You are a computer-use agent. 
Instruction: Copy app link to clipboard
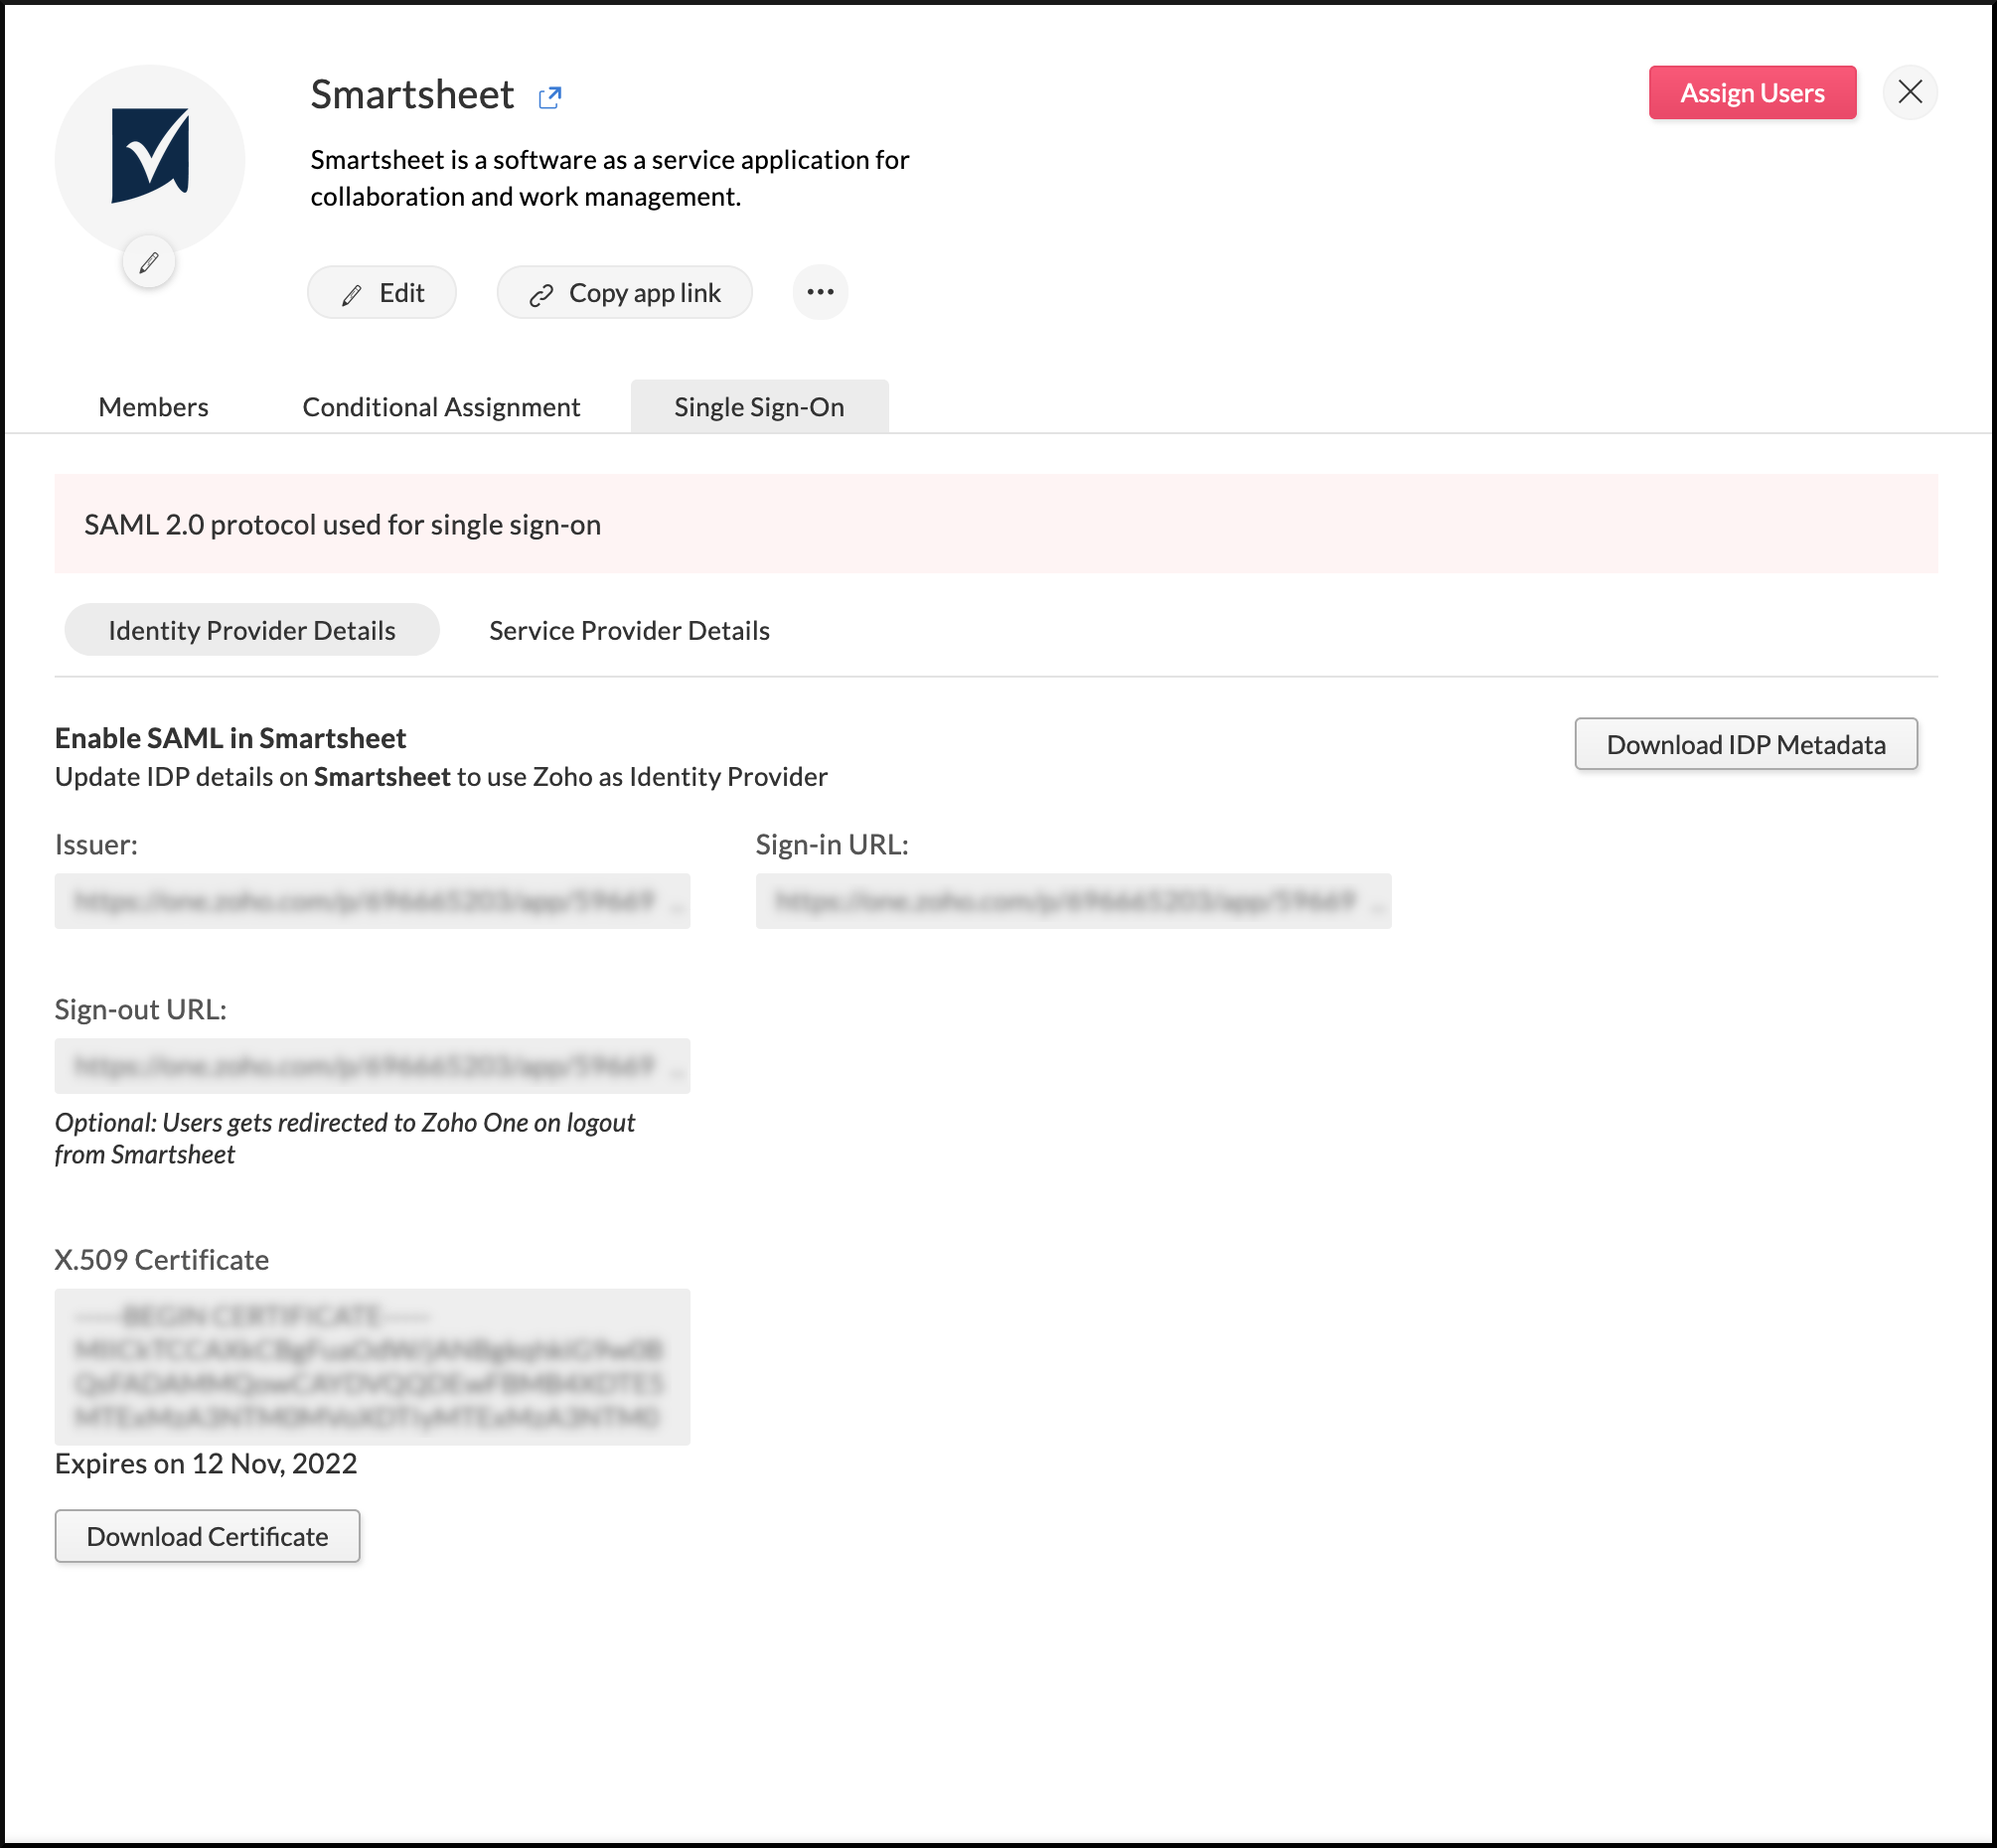pos(624,293)
